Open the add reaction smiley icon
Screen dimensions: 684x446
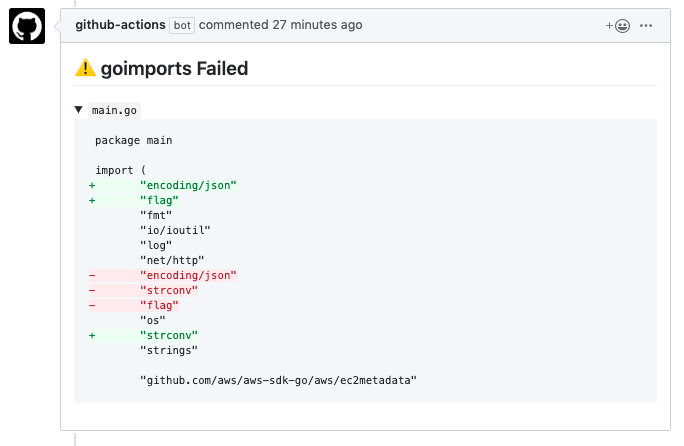point(619,25)
